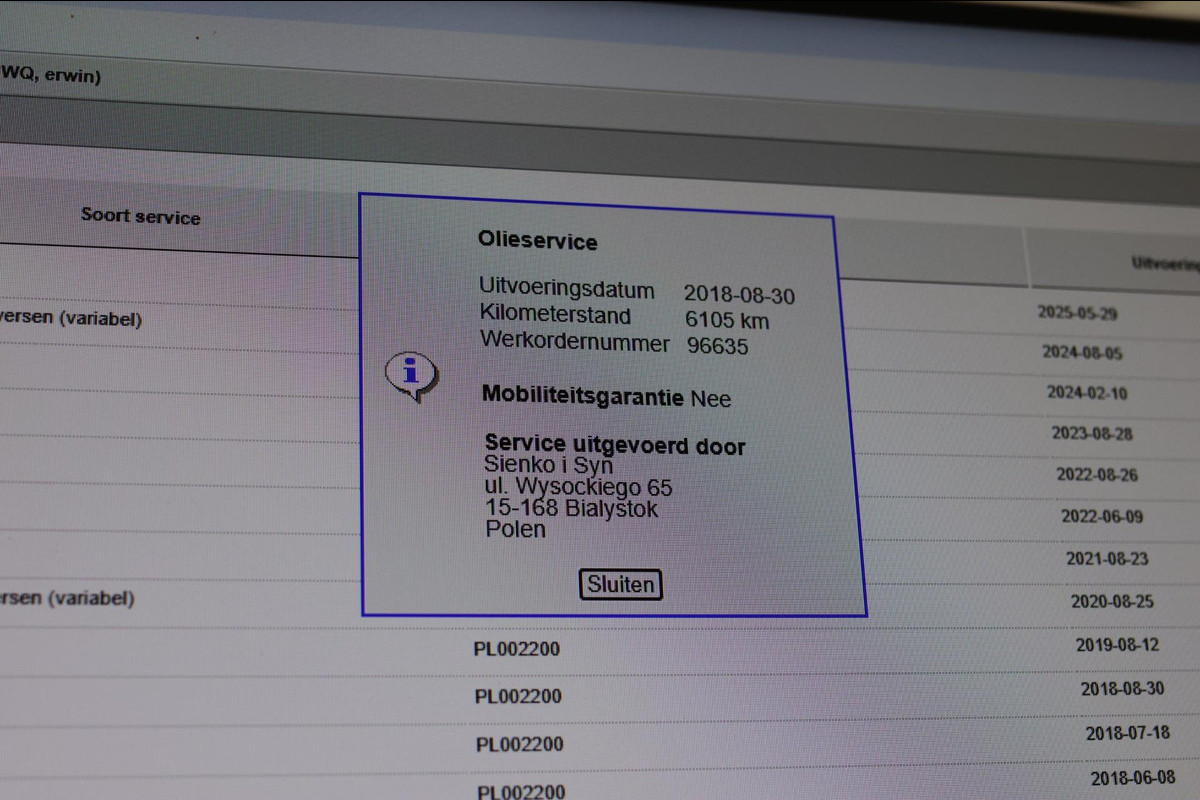
Task: Select table row dated 2024-08-05
Action: (1082, 352)
